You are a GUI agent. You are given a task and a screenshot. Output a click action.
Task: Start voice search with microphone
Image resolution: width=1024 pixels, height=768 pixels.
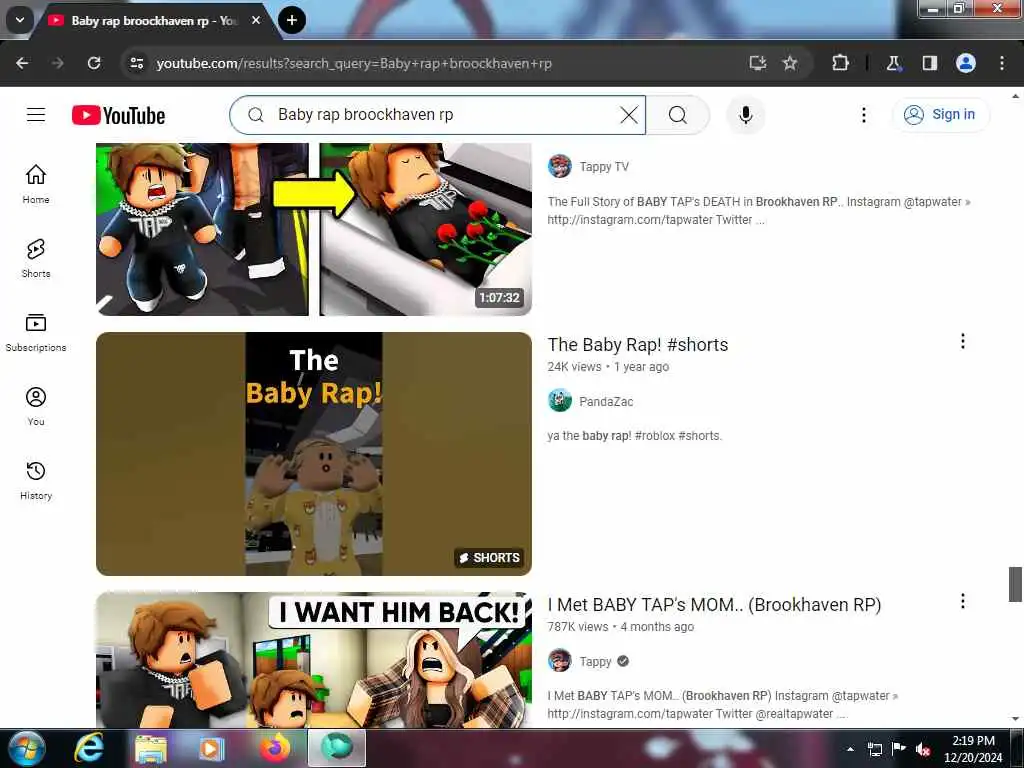[x=745, y=115]
